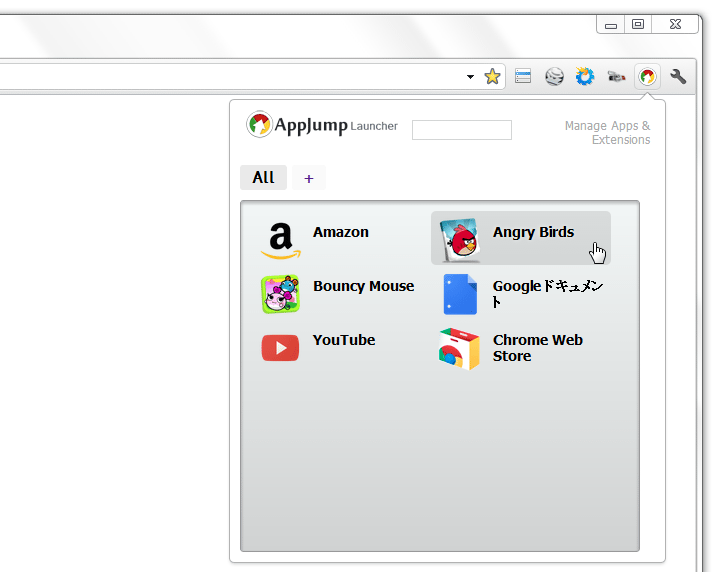
Task: Launch Amazon app icon
Action: [x=281, y=240]
